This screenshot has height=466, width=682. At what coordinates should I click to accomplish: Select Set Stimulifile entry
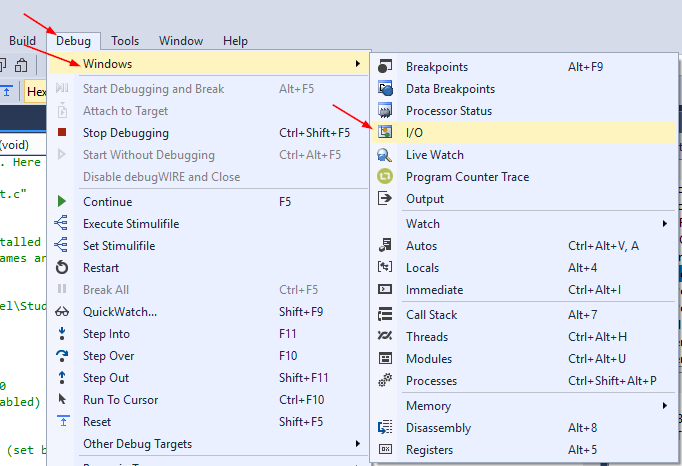tap(208, 245)
